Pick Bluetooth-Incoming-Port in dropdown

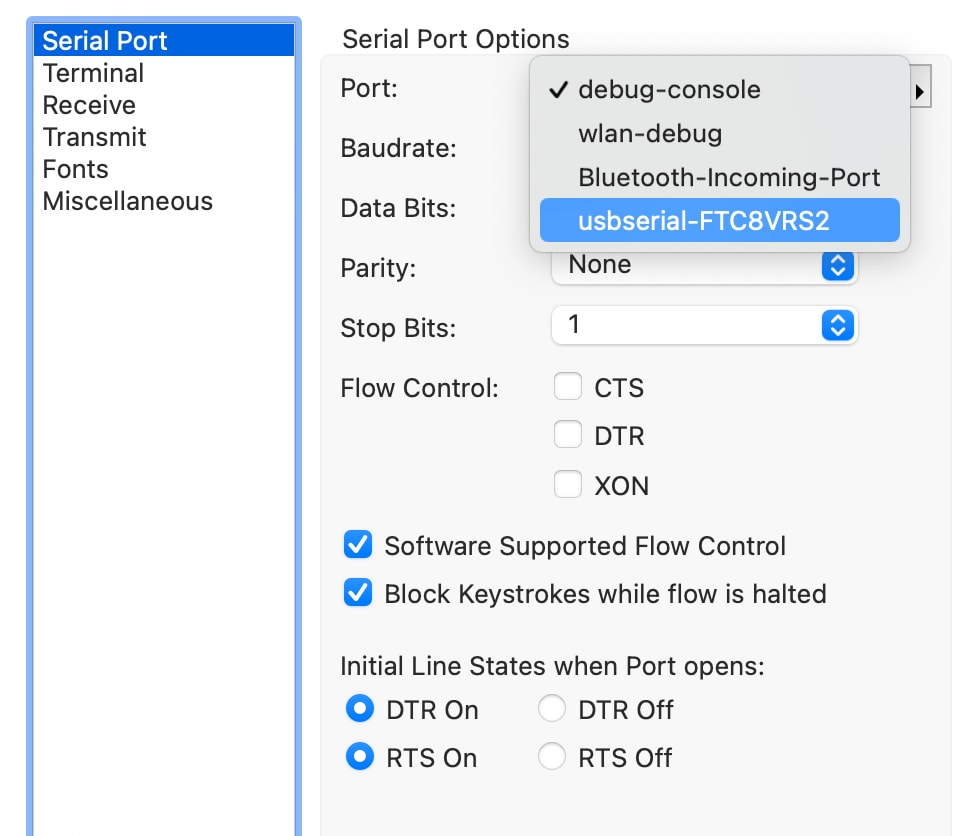click(x=719, y=177)
